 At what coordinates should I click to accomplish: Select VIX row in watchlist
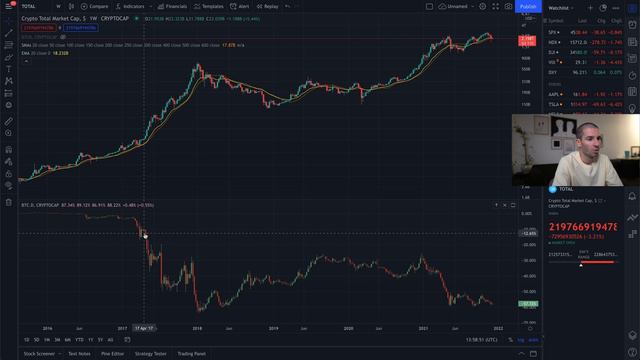point(584,62)
